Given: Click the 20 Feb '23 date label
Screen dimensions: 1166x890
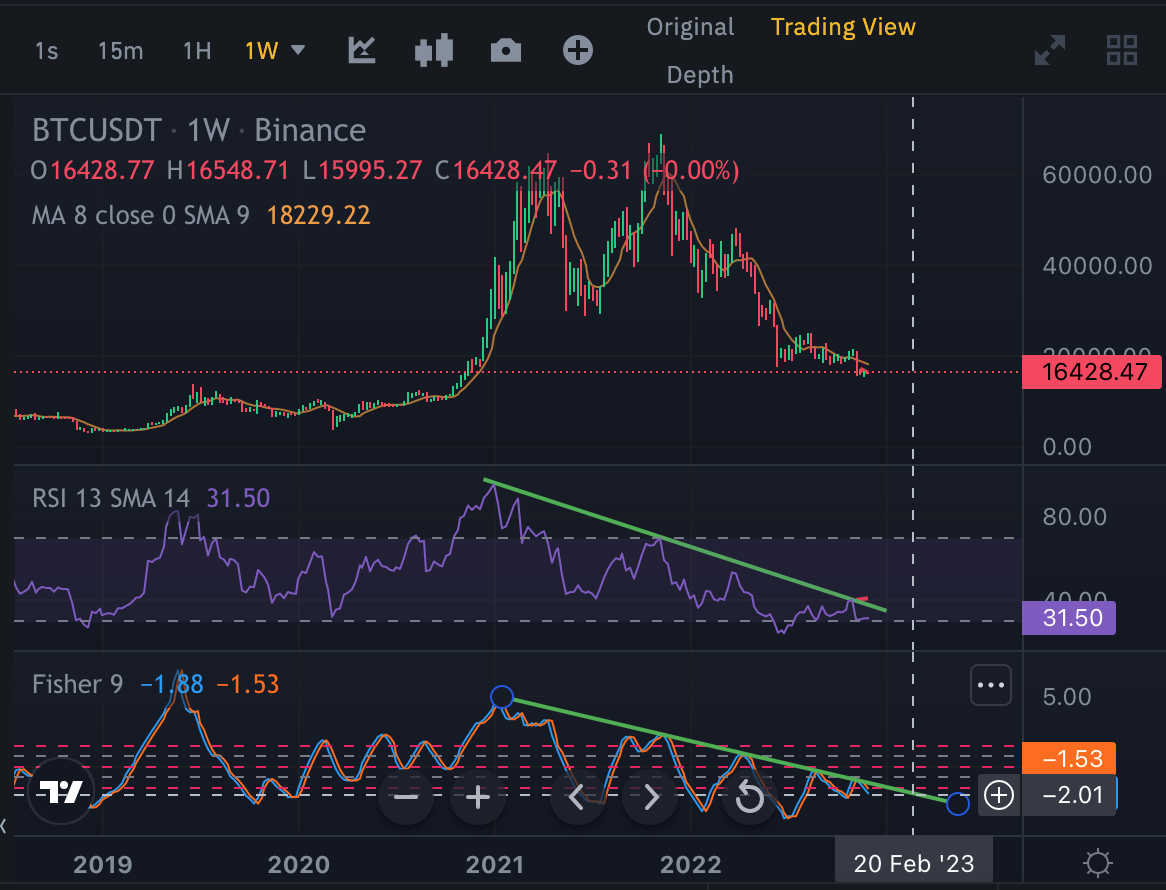Looking at the screenshot, I should point(914,863).
